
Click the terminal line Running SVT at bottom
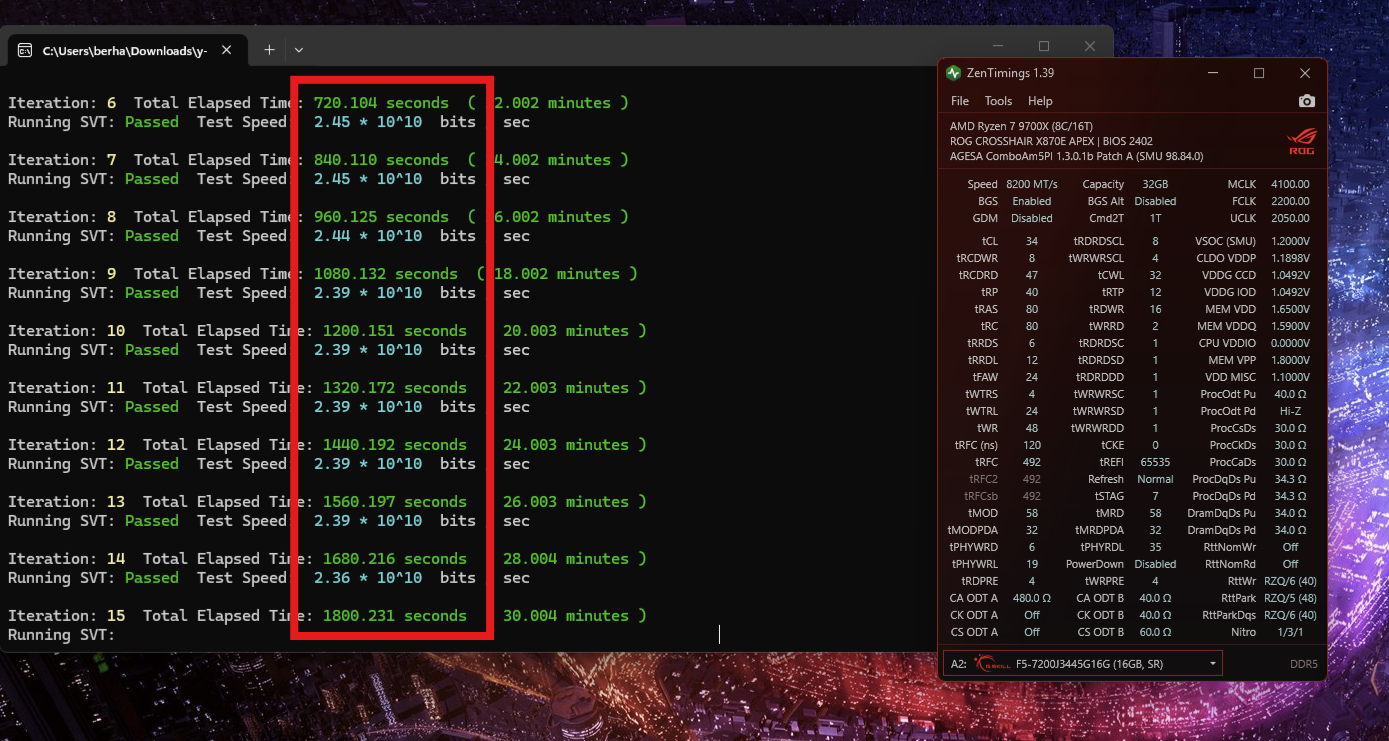point(62,635)
